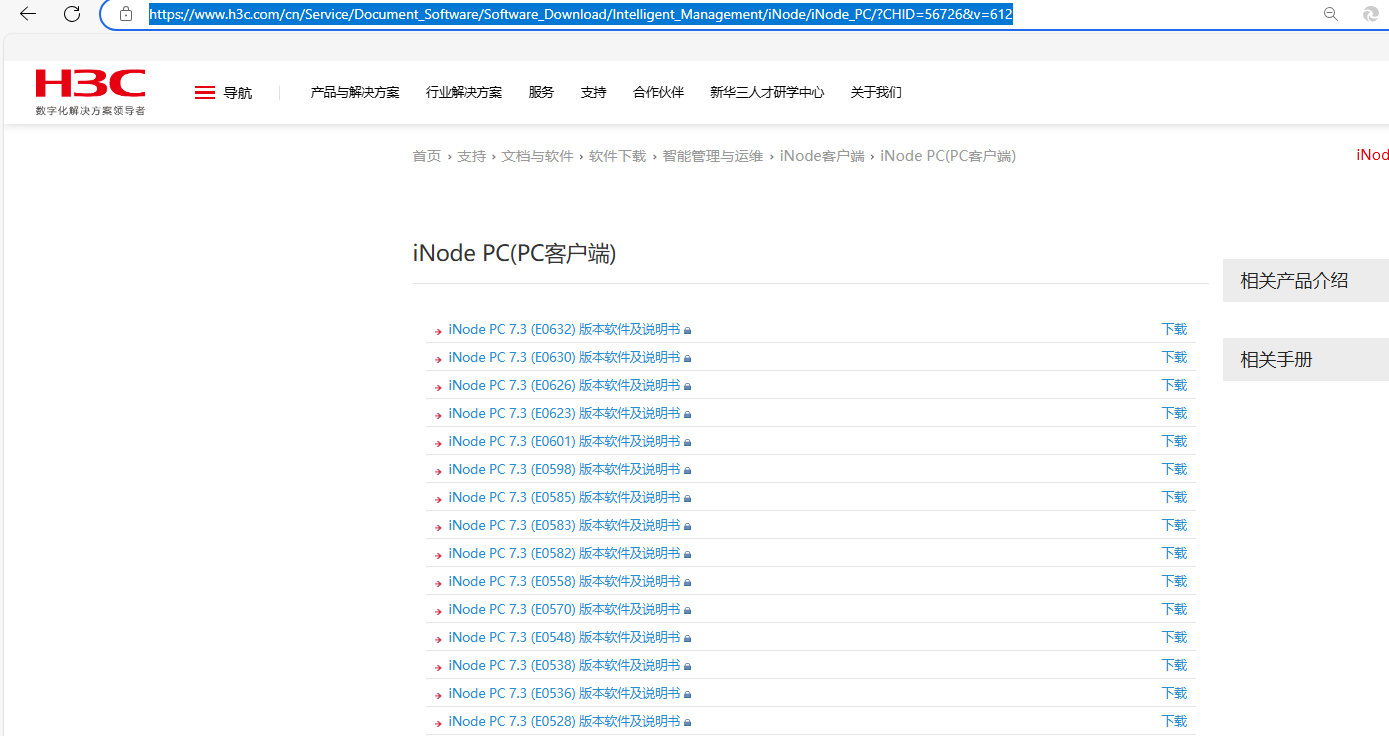
Task: Open iNode PC 7.3 (E0583) 版本软件及说明书
Action: tap(564, 525)
